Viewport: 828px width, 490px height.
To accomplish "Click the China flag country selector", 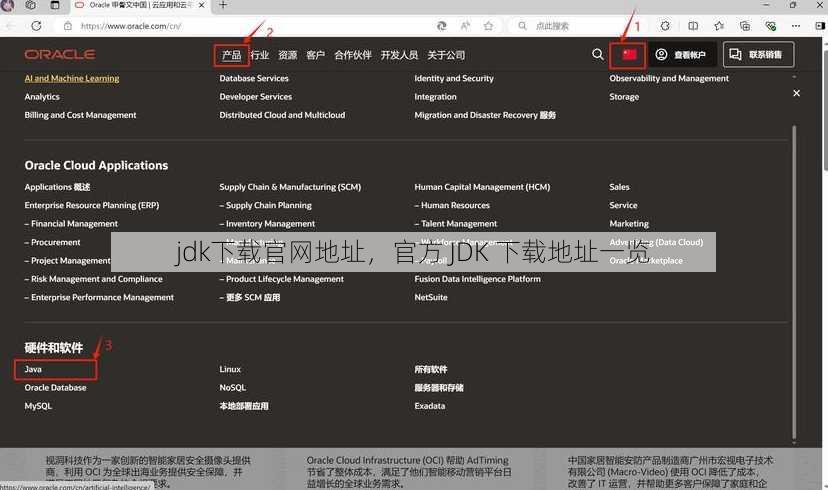I will (628, 54).
